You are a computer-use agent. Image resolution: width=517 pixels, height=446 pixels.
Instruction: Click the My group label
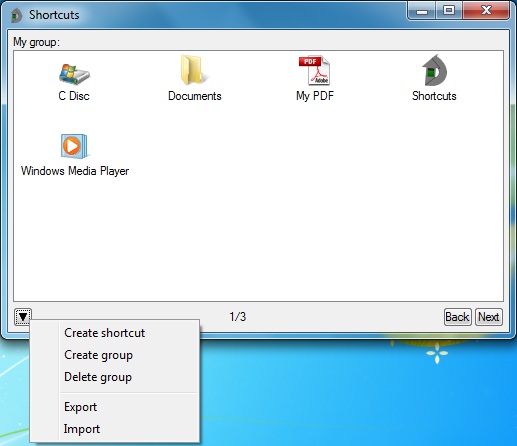36,42
